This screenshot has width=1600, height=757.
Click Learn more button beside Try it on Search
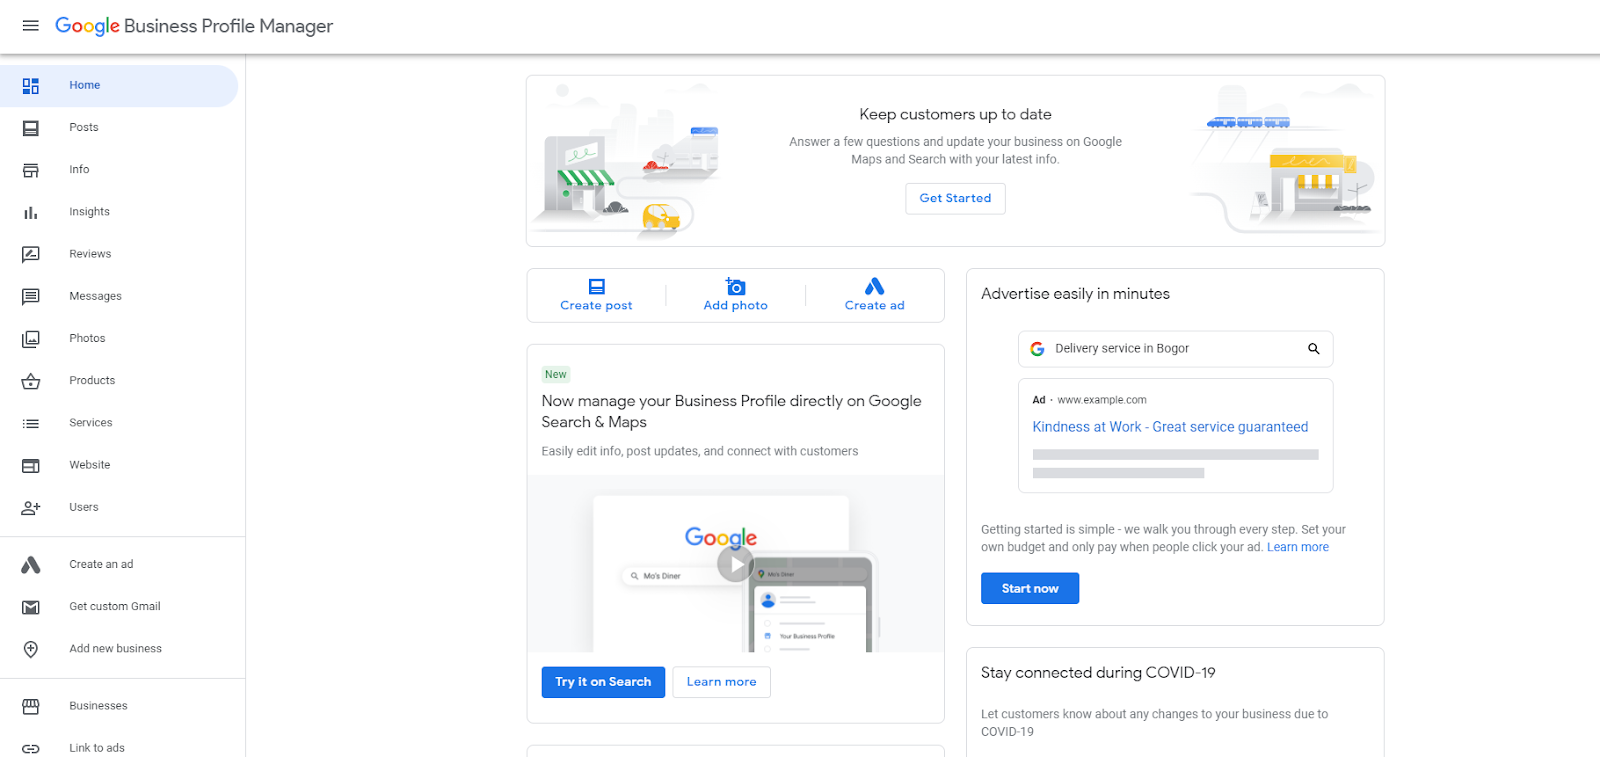pyautogui.click(x=722, y=682)
